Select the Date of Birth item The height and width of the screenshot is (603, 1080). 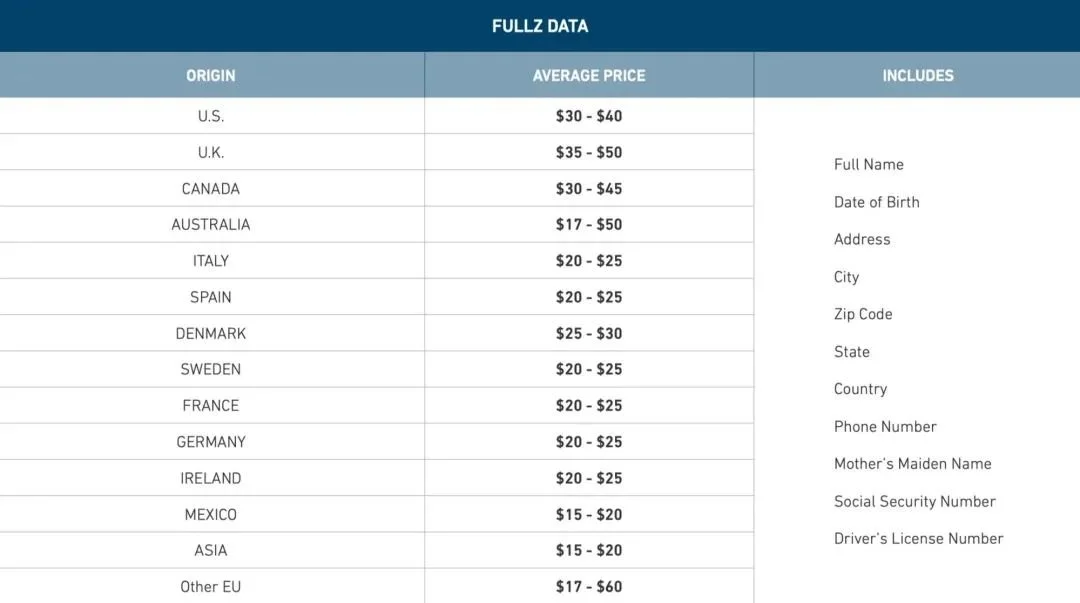click(x=876, y=202)
